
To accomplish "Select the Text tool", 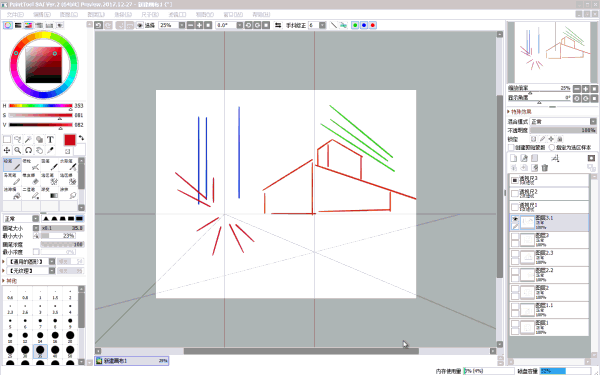I will (x=50, y=139).
